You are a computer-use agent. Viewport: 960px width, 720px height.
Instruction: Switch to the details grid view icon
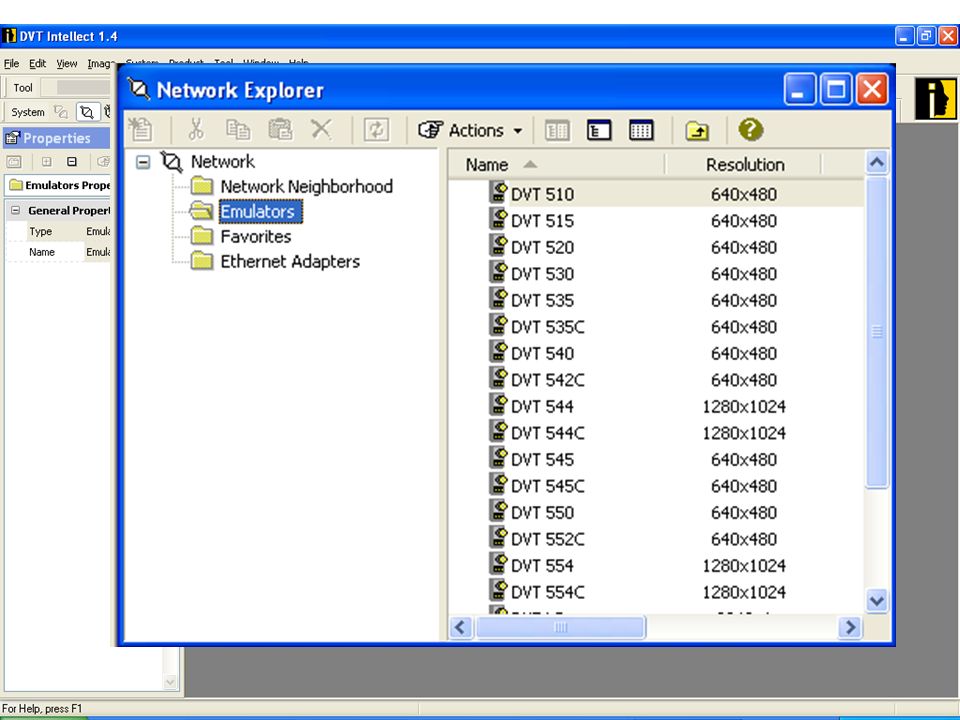641,130
